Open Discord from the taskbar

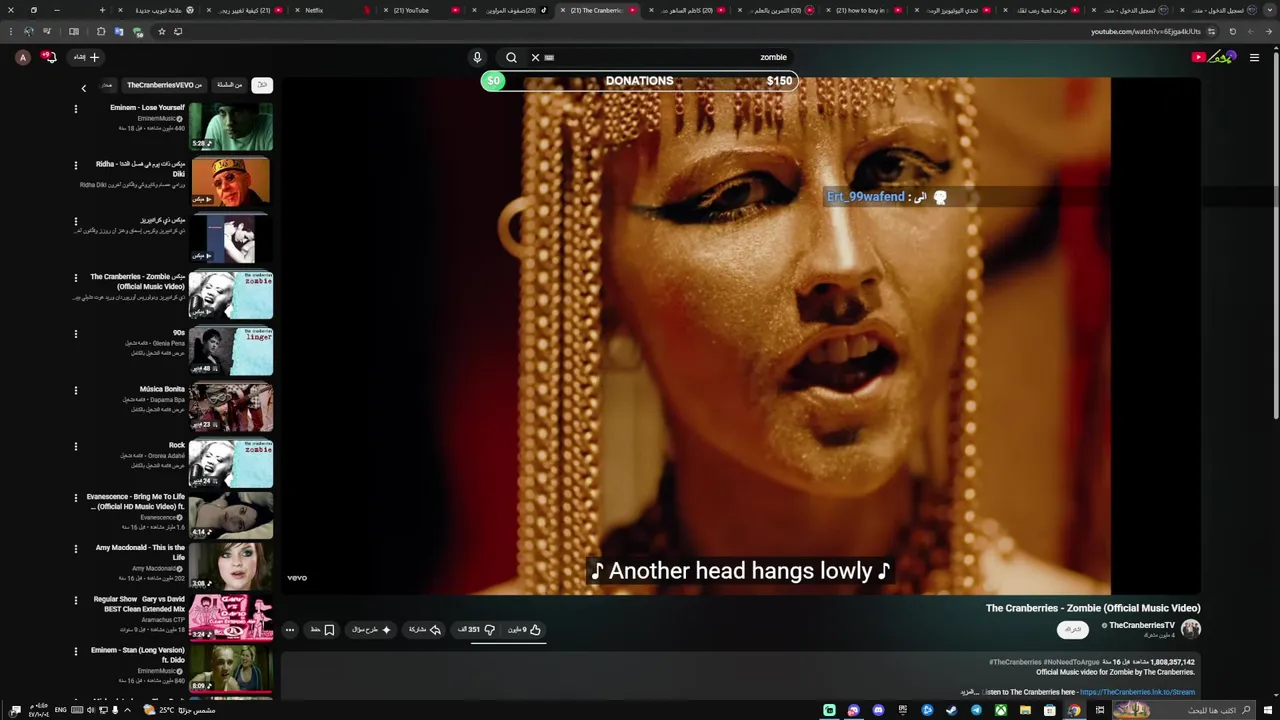(x=878, y=710)
